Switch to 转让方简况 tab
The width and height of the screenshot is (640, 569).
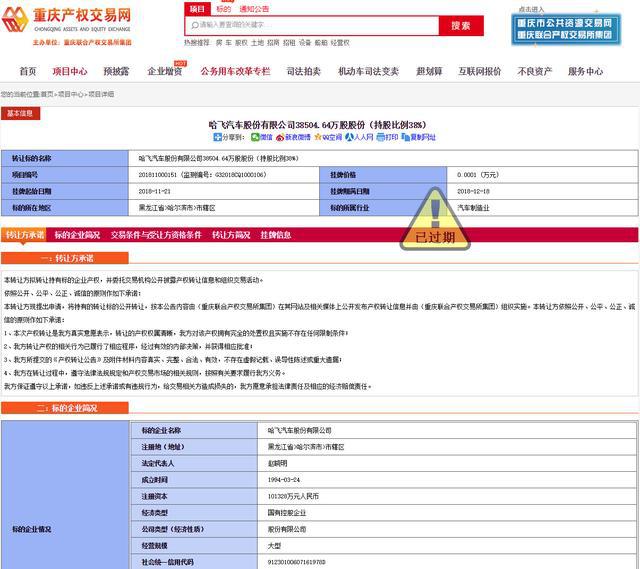point(231,235)
